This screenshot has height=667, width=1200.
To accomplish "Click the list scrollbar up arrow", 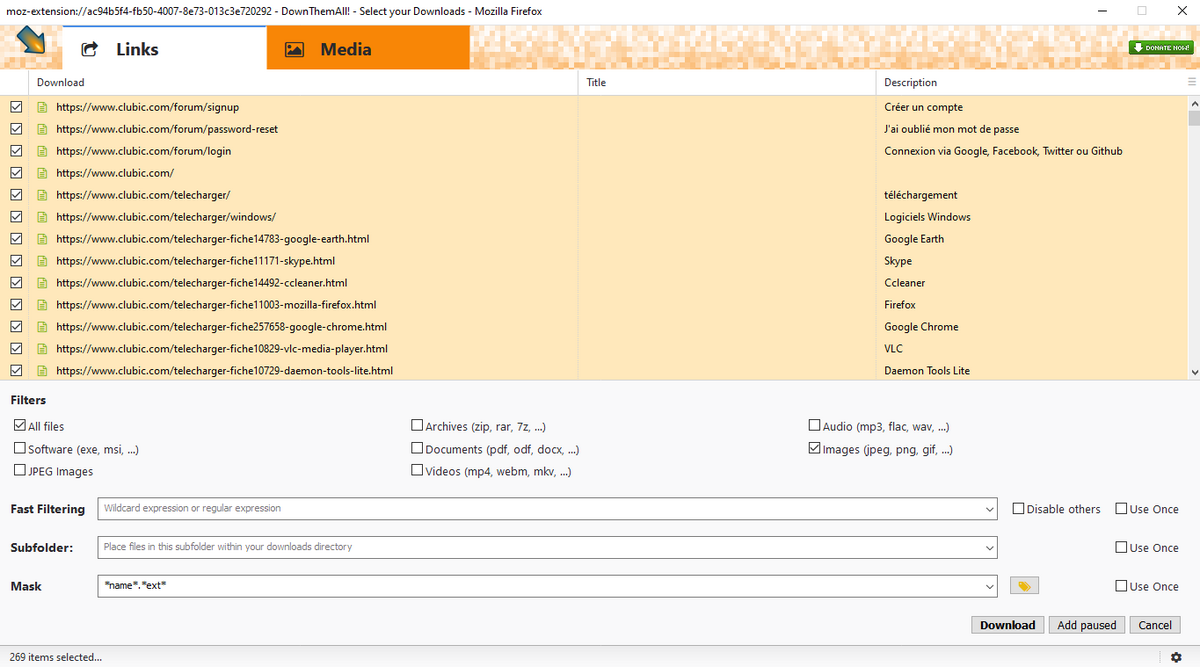I will (1193, 103).
